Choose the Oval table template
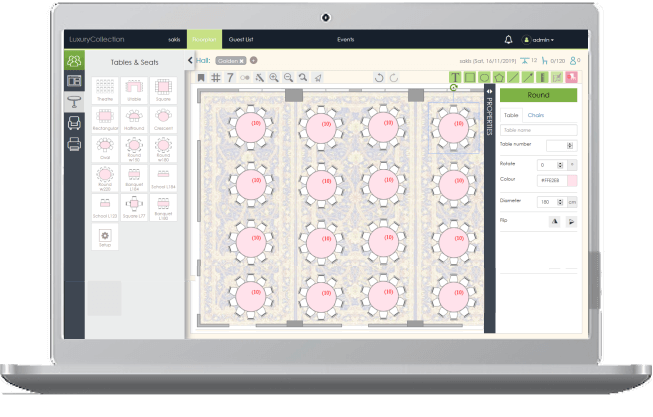653x417 pixels. point(105,149)
